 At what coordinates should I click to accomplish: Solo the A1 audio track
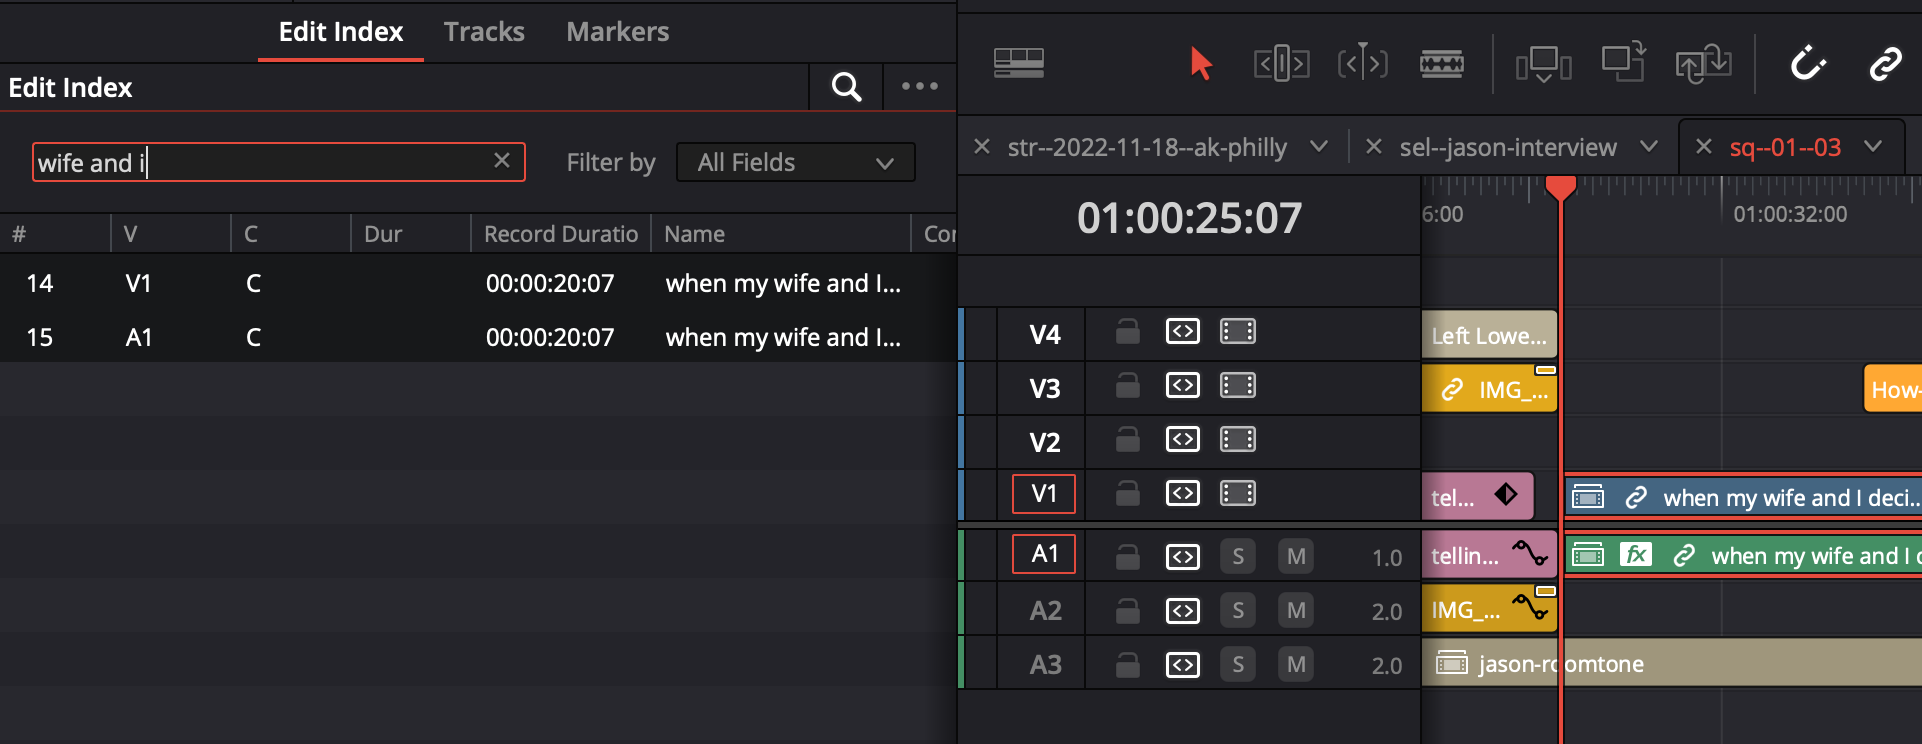[x=1237, y=555]
